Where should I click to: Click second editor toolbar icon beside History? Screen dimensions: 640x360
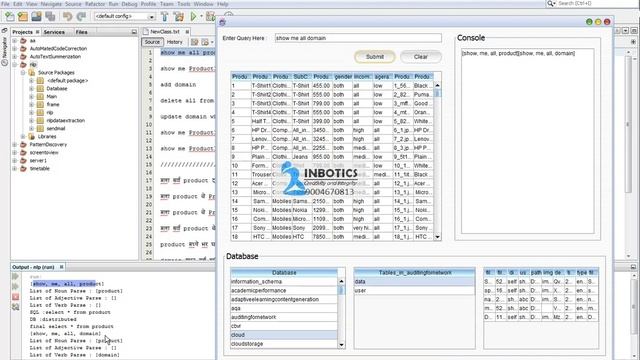point(205,42)
